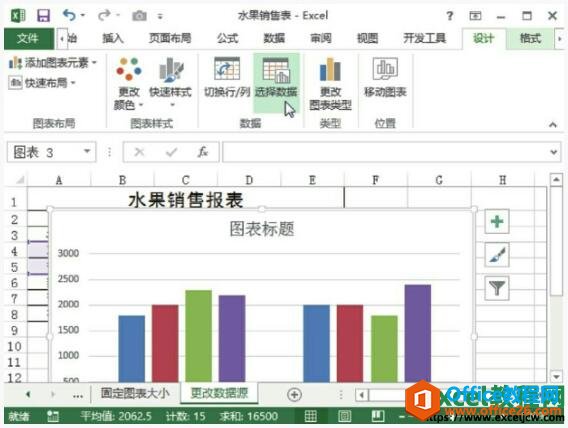Click 更改图表类型 button
Screen dimensions: 568x428
click(x=330, y=83)
